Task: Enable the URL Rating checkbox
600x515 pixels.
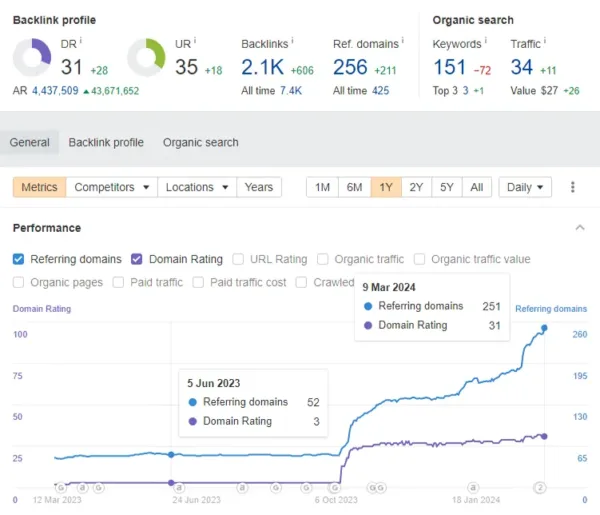Action: [x=238, y=259]
